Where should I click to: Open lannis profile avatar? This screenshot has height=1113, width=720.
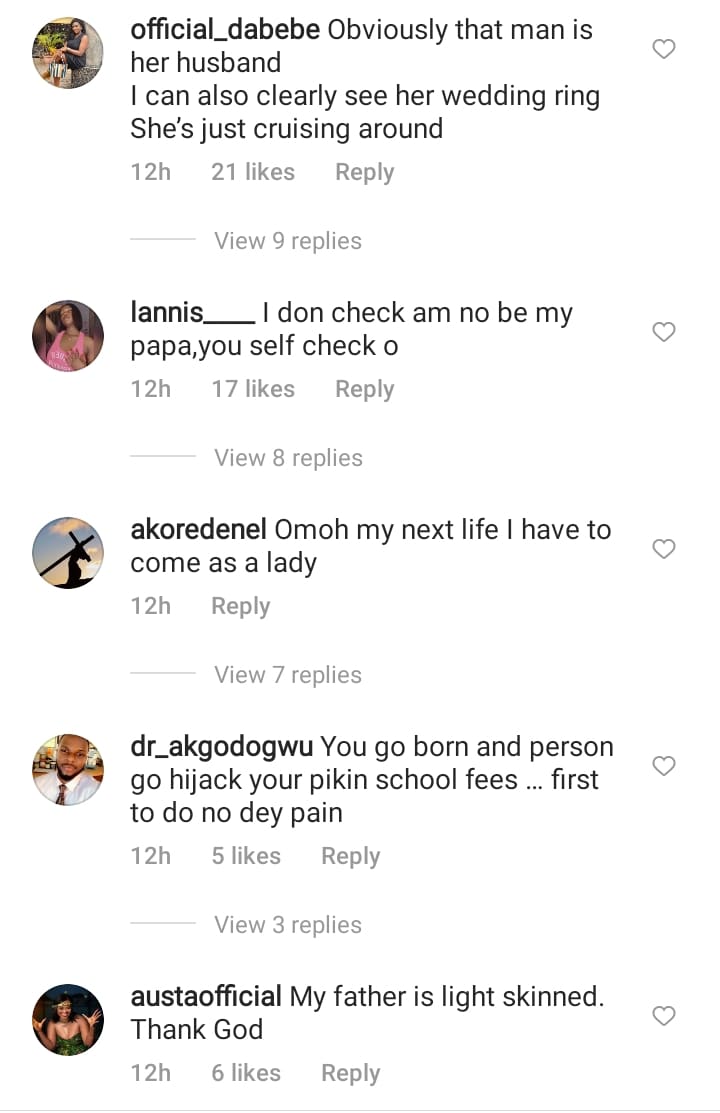tap(68, 336)
